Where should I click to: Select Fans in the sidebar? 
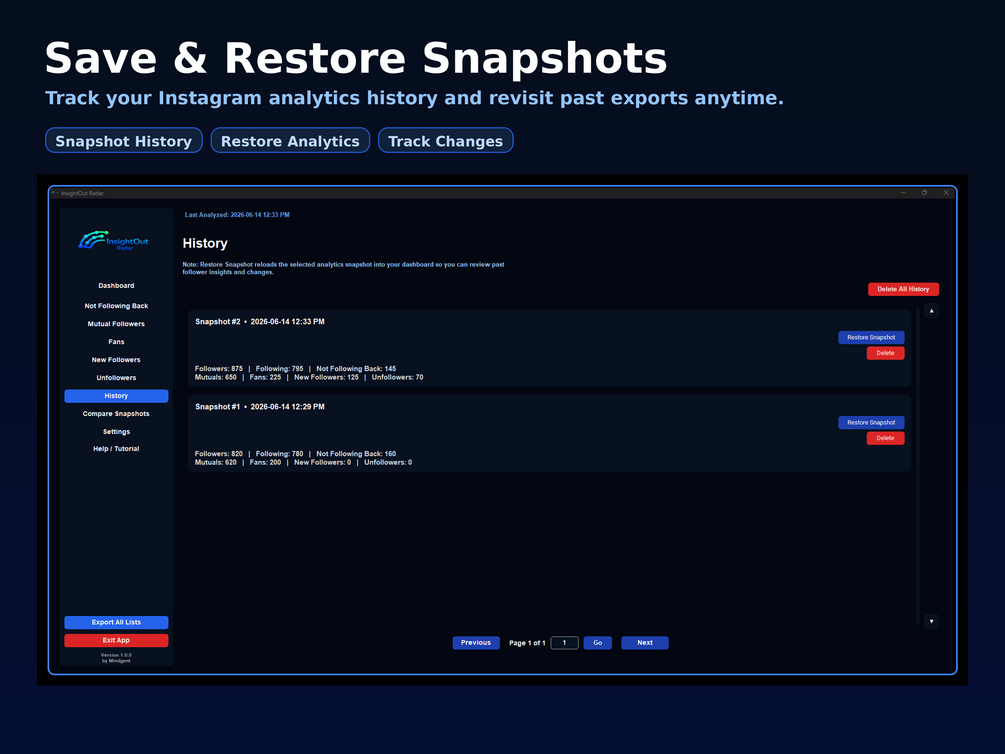pos(116,342)
